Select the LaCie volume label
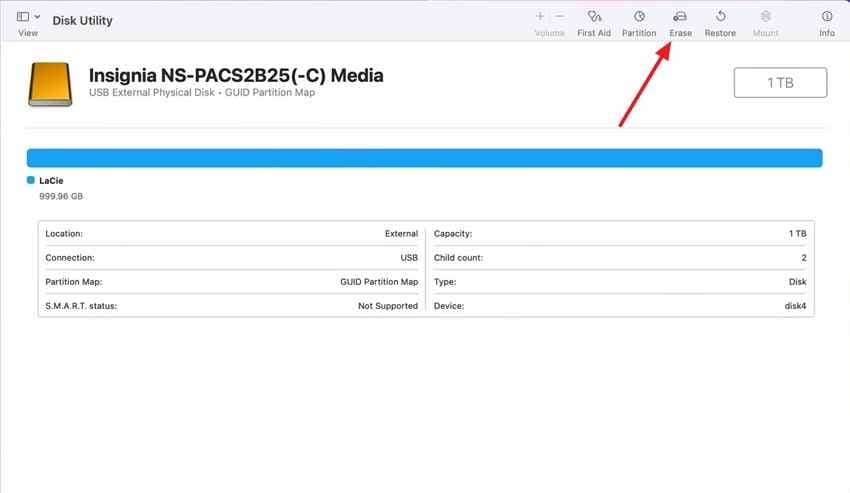The image size is (850, 493). pyautogui.click(x=51, y=181)
